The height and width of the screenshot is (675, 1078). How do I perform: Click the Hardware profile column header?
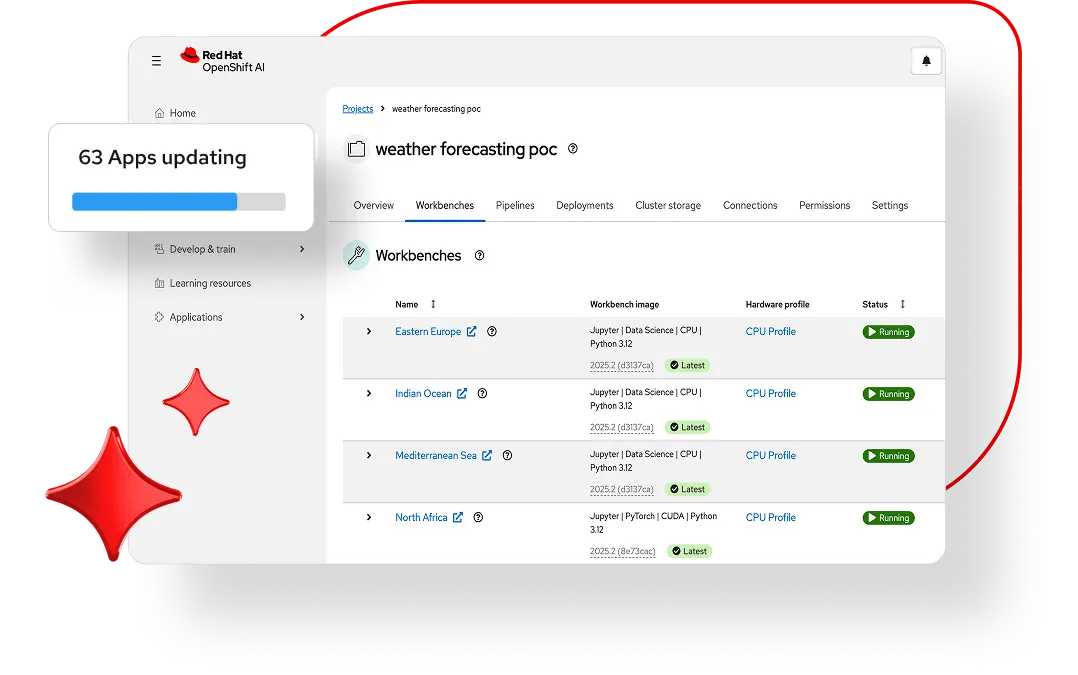tap(777, 305)
